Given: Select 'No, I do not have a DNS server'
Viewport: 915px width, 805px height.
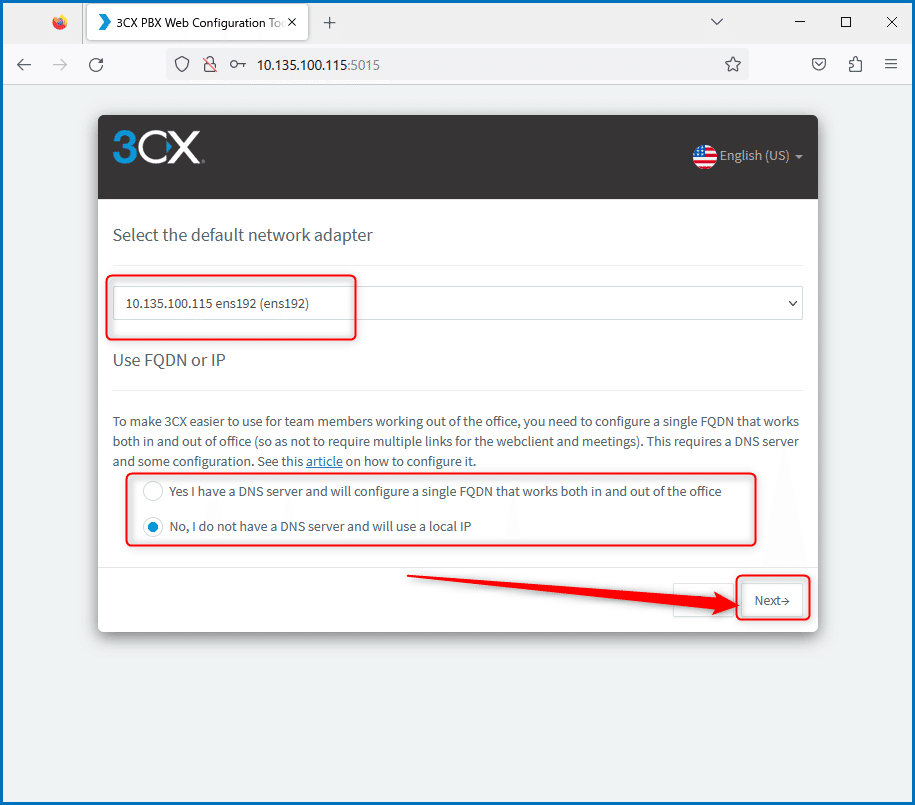Looking at the screenshot, I should point(153,527).
